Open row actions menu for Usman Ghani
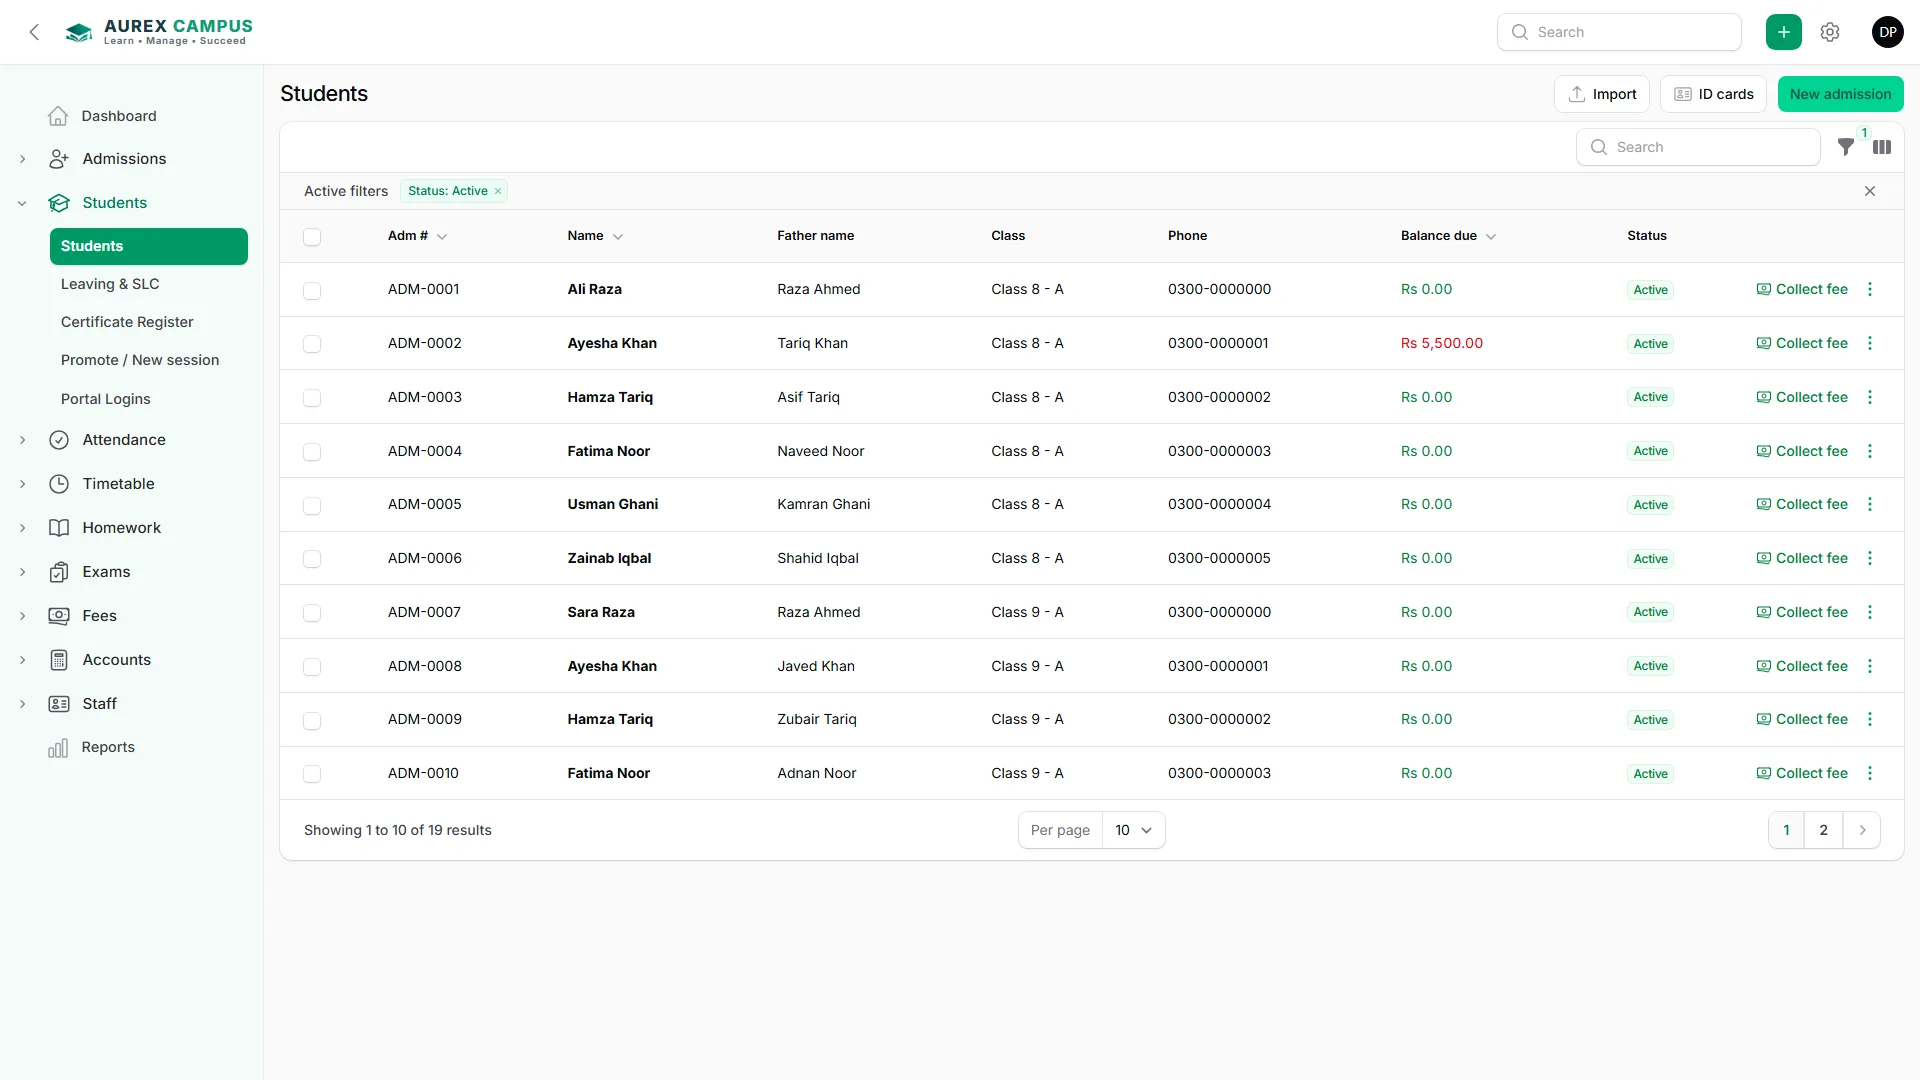Viewport: 1920px width, 1080px height. 1870,504
